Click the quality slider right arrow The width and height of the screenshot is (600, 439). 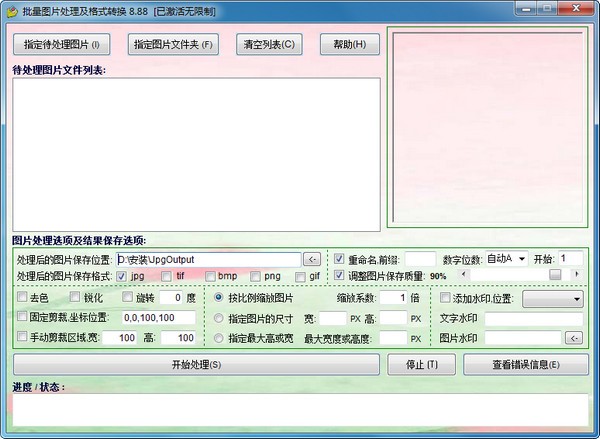coord(576,274)
